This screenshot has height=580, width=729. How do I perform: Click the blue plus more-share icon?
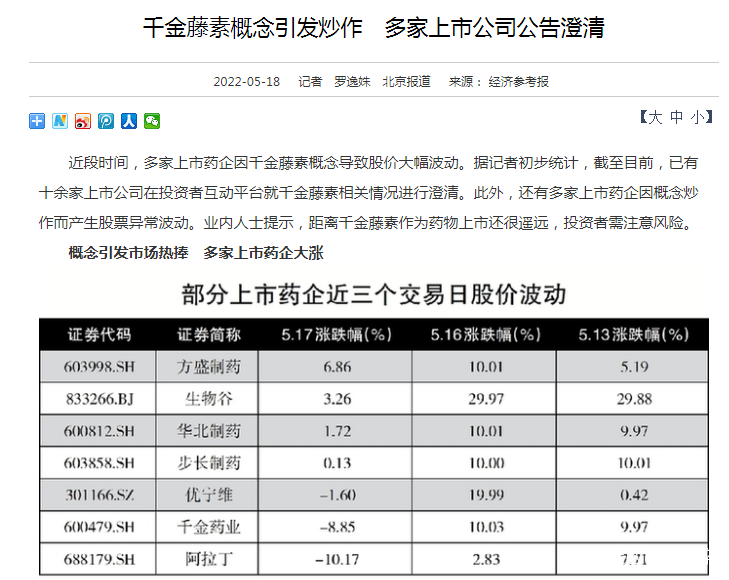pyautogui.click(x=37, y=121)
